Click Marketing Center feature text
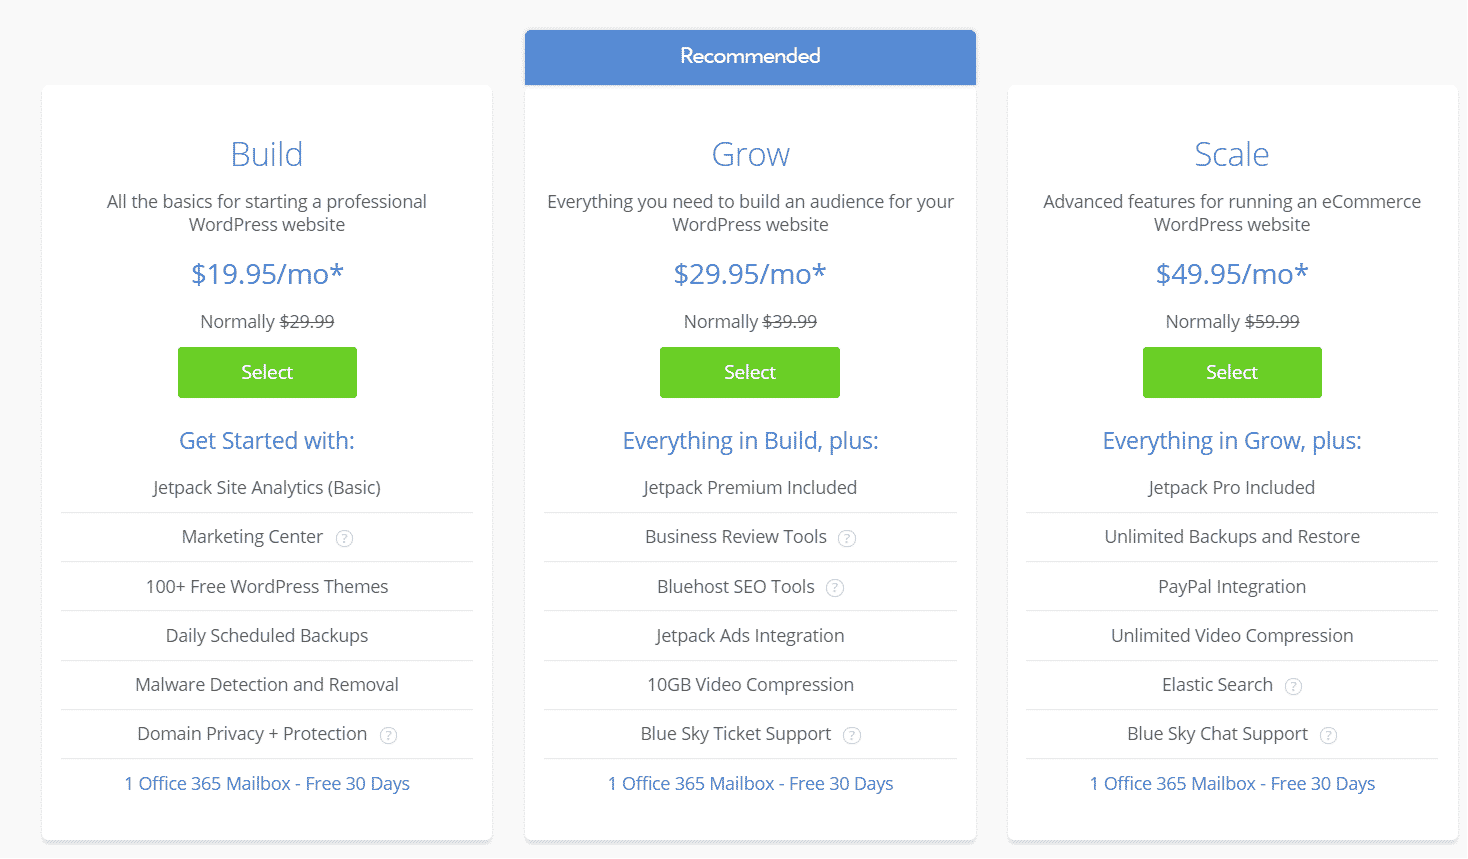 [252, 537]
